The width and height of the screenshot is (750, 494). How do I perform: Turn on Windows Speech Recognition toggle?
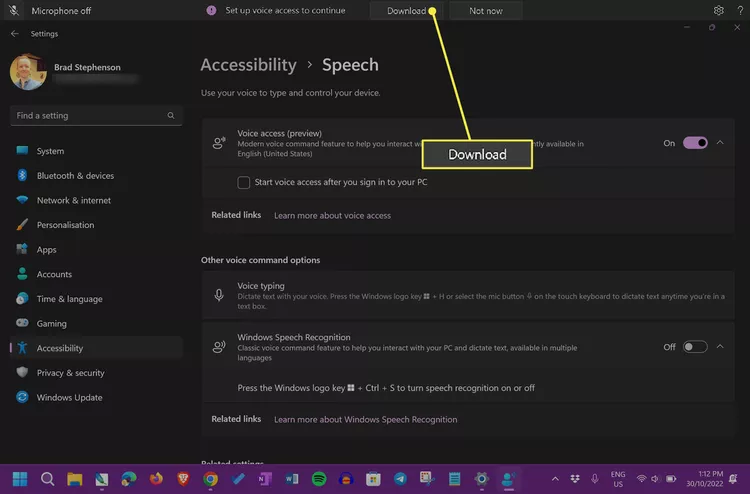click(695, 347)
